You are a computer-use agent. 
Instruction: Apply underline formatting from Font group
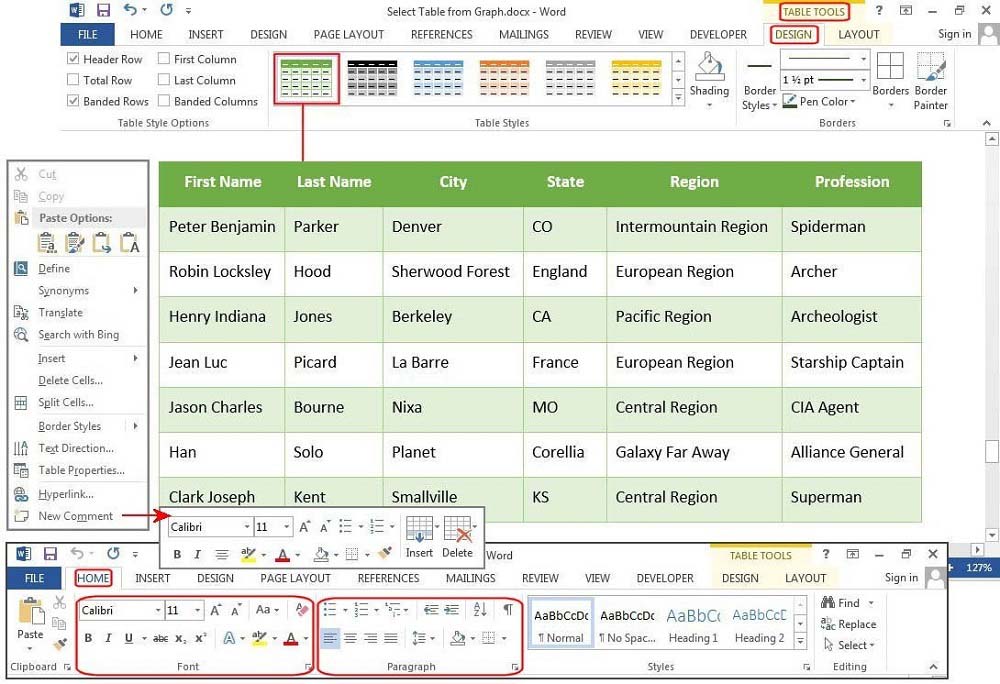[129, 638]
